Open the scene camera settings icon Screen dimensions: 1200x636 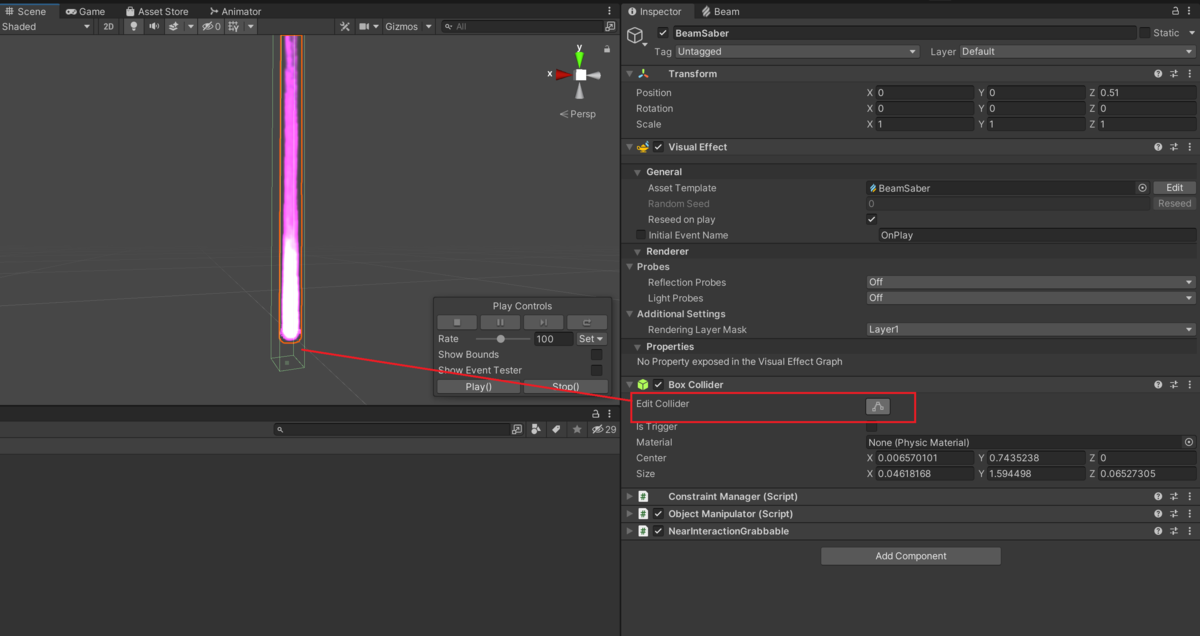pyautogui.click(x=363, y=27)
